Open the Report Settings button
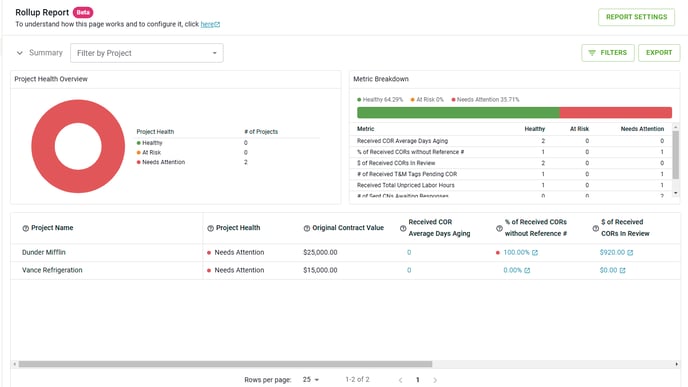Screen dimensions: 688x387 click(x=636, y=17)
